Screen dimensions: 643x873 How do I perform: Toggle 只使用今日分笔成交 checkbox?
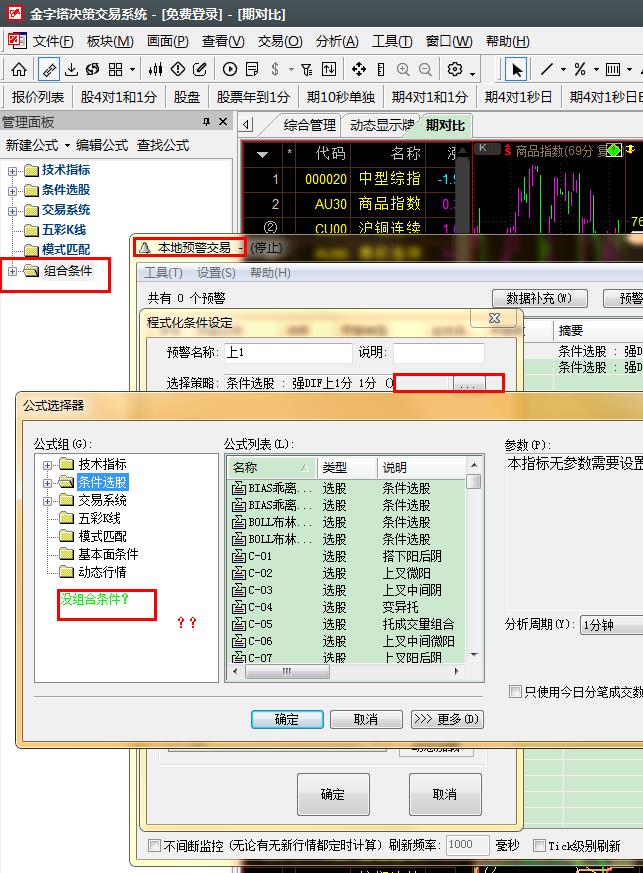(515, 691)
